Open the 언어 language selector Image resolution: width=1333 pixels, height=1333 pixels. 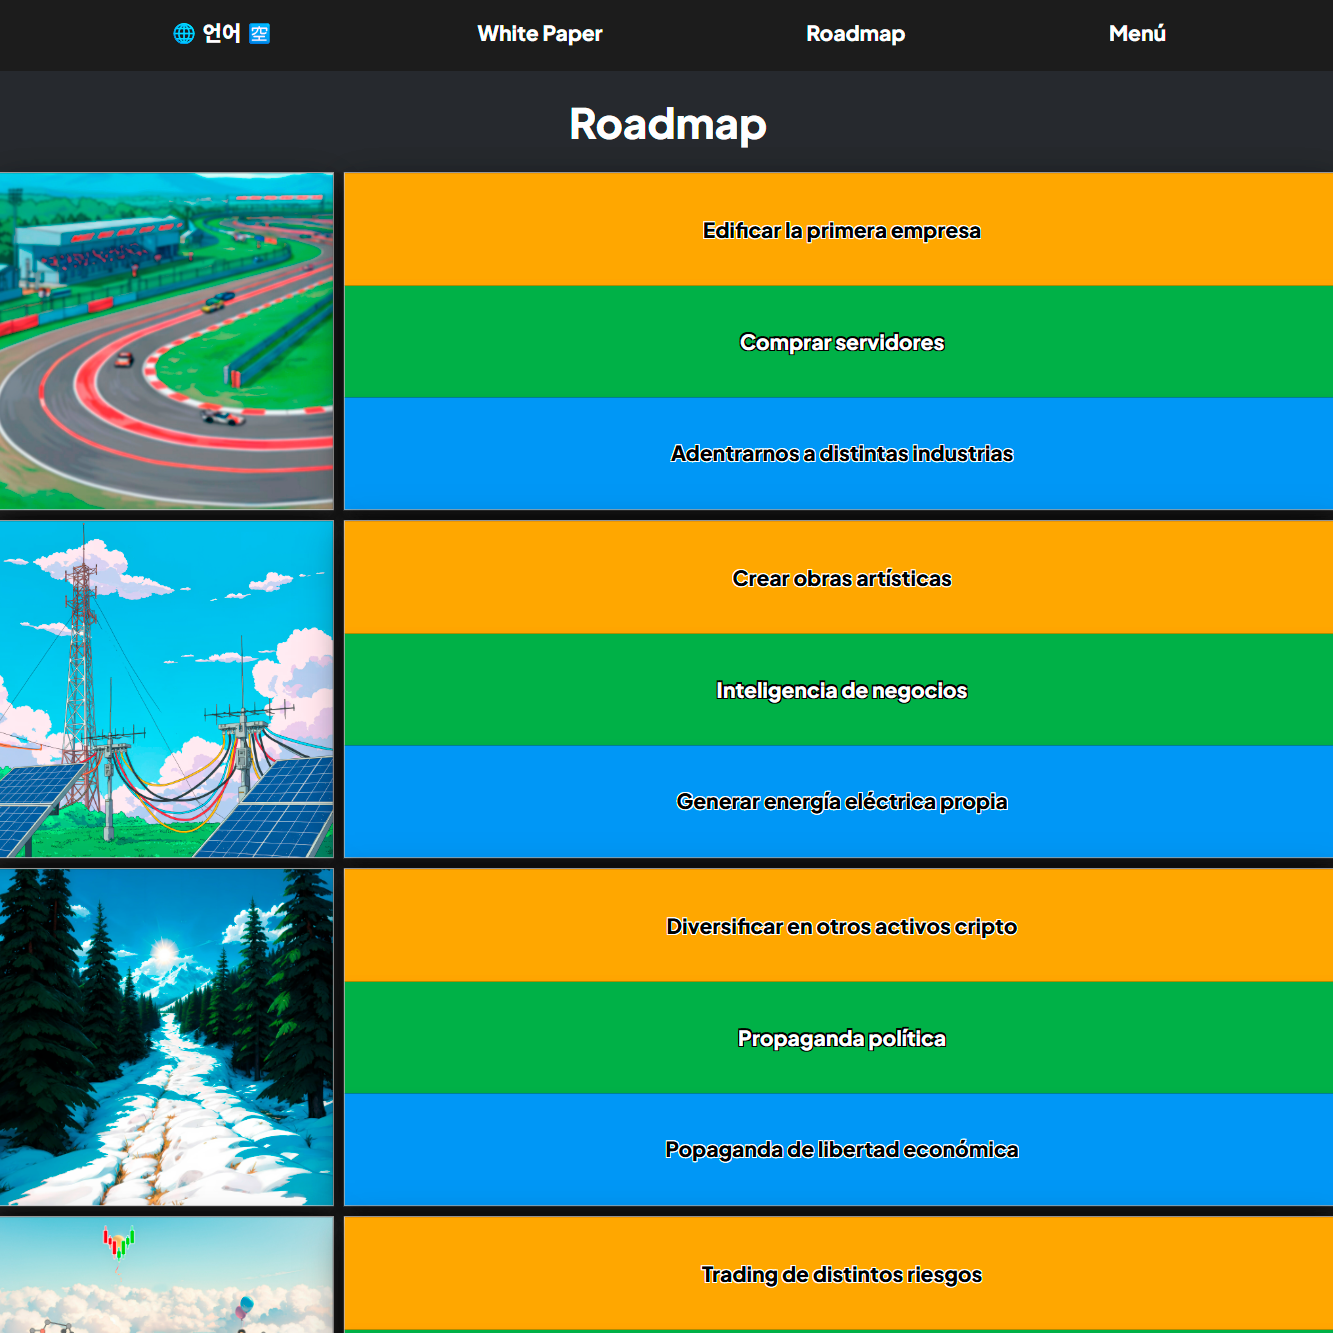pyautogui.click(x=221, y=34)
